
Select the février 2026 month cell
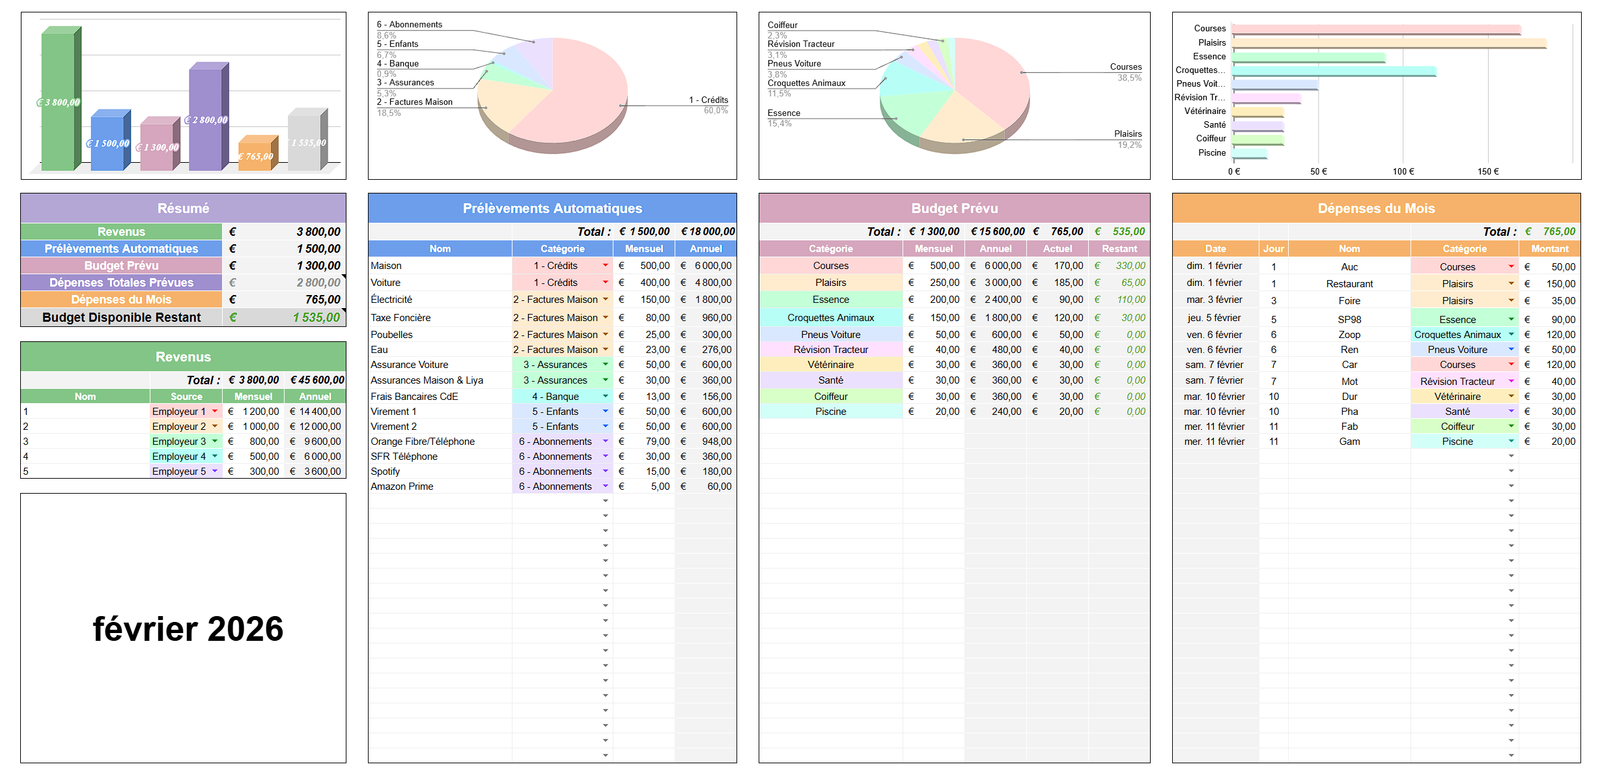tap(188, 629)
